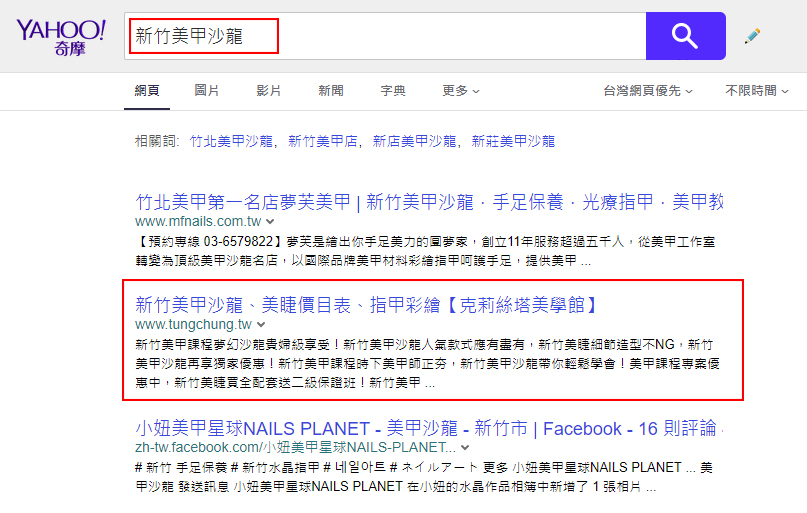Open the 字典 tab
Screen dimensions: 807x513
point(393,91)
